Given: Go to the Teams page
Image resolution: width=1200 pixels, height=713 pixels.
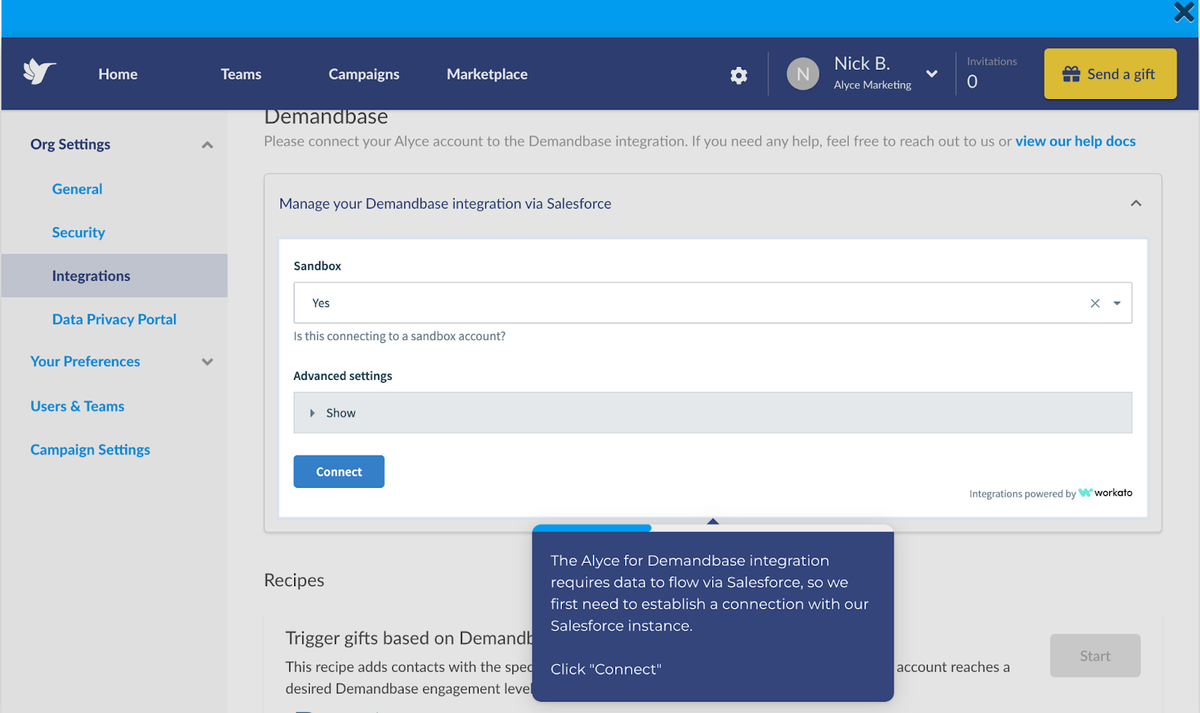Looking at the screenshot, I should 241,74.
